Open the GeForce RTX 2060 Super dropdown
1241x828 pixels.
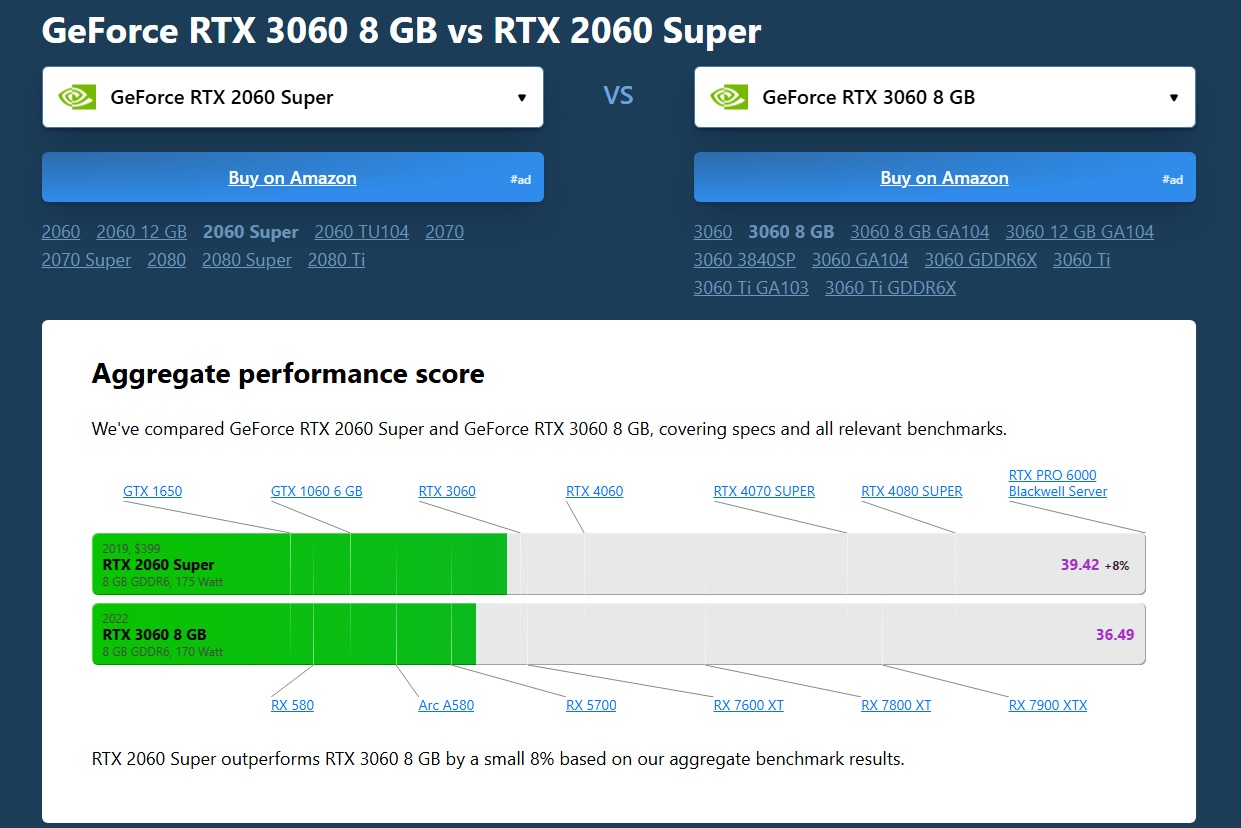(292, 97)
